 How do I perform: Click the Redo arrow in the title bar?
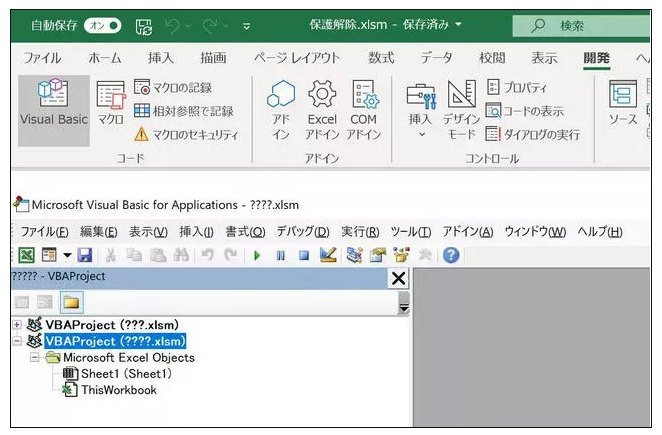(x=210, y=26)
